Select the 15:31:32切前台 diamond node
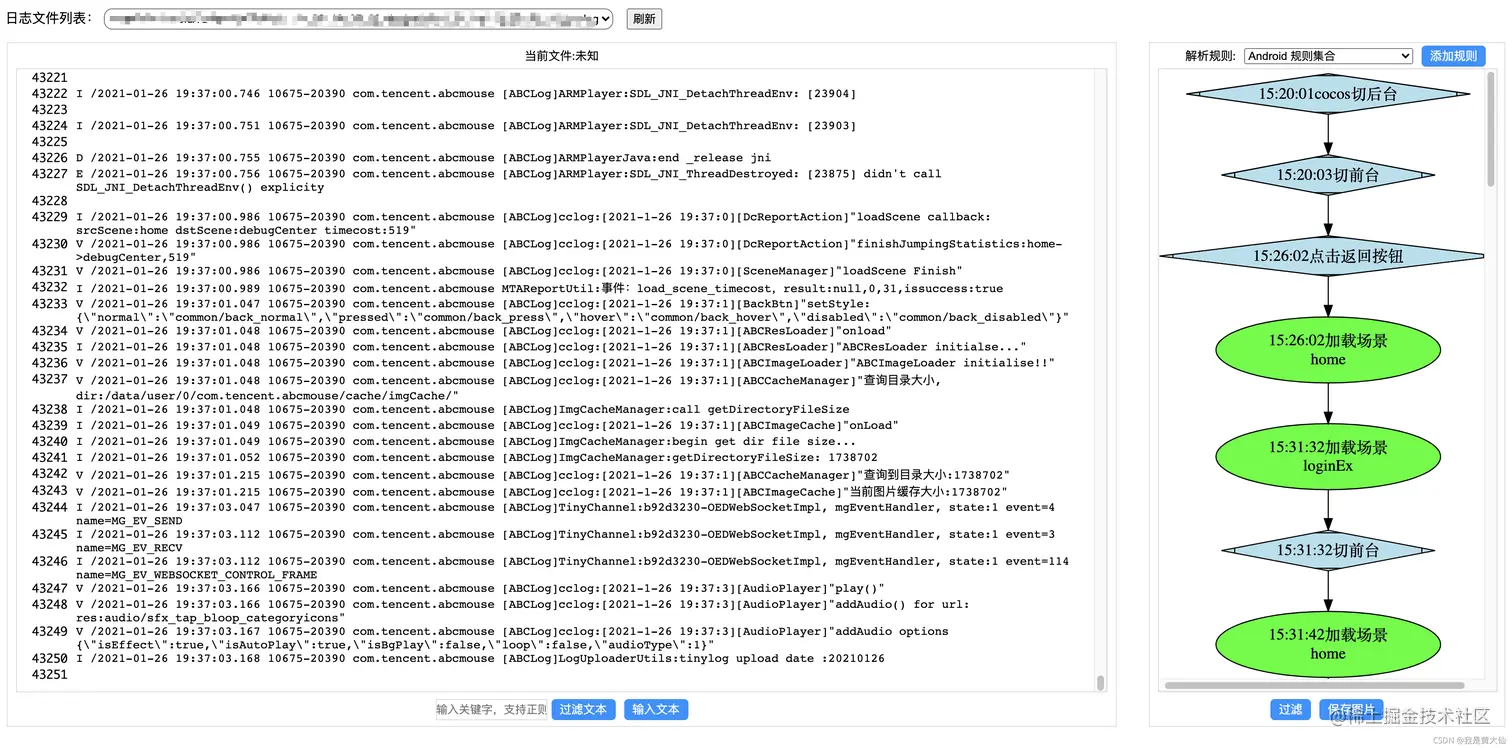The width and height of the screenshot is (1512, 748). 1328,550
